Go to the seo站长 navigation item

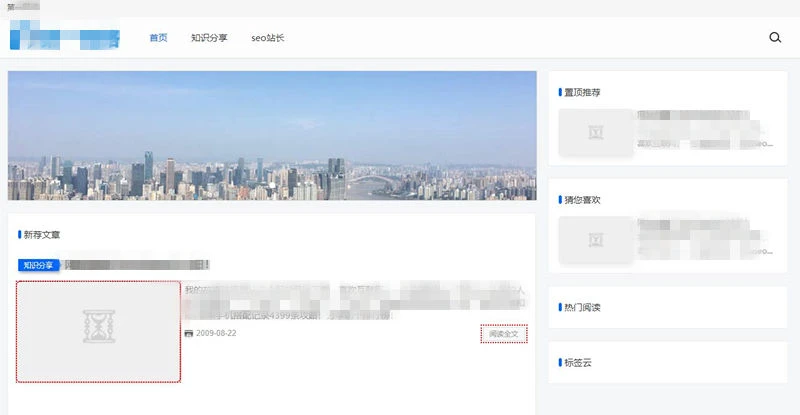(268, 38)
